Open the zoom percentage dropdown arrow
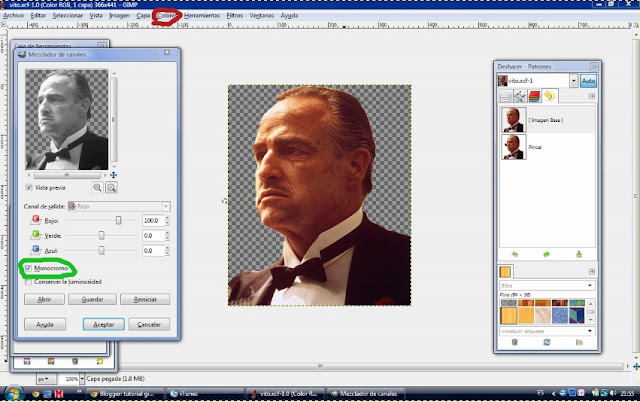 click(82, 379)
